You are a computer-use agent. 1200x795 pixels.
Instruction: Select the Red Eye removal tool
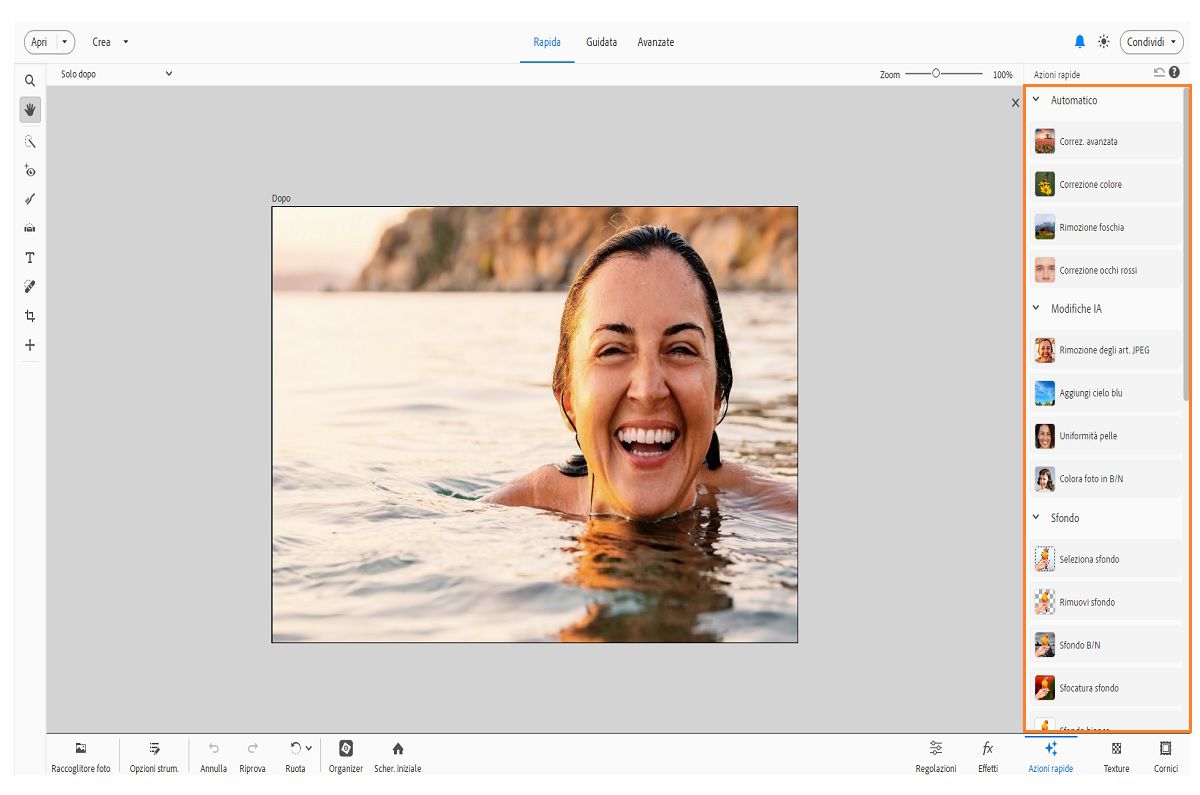click(30, 171)
